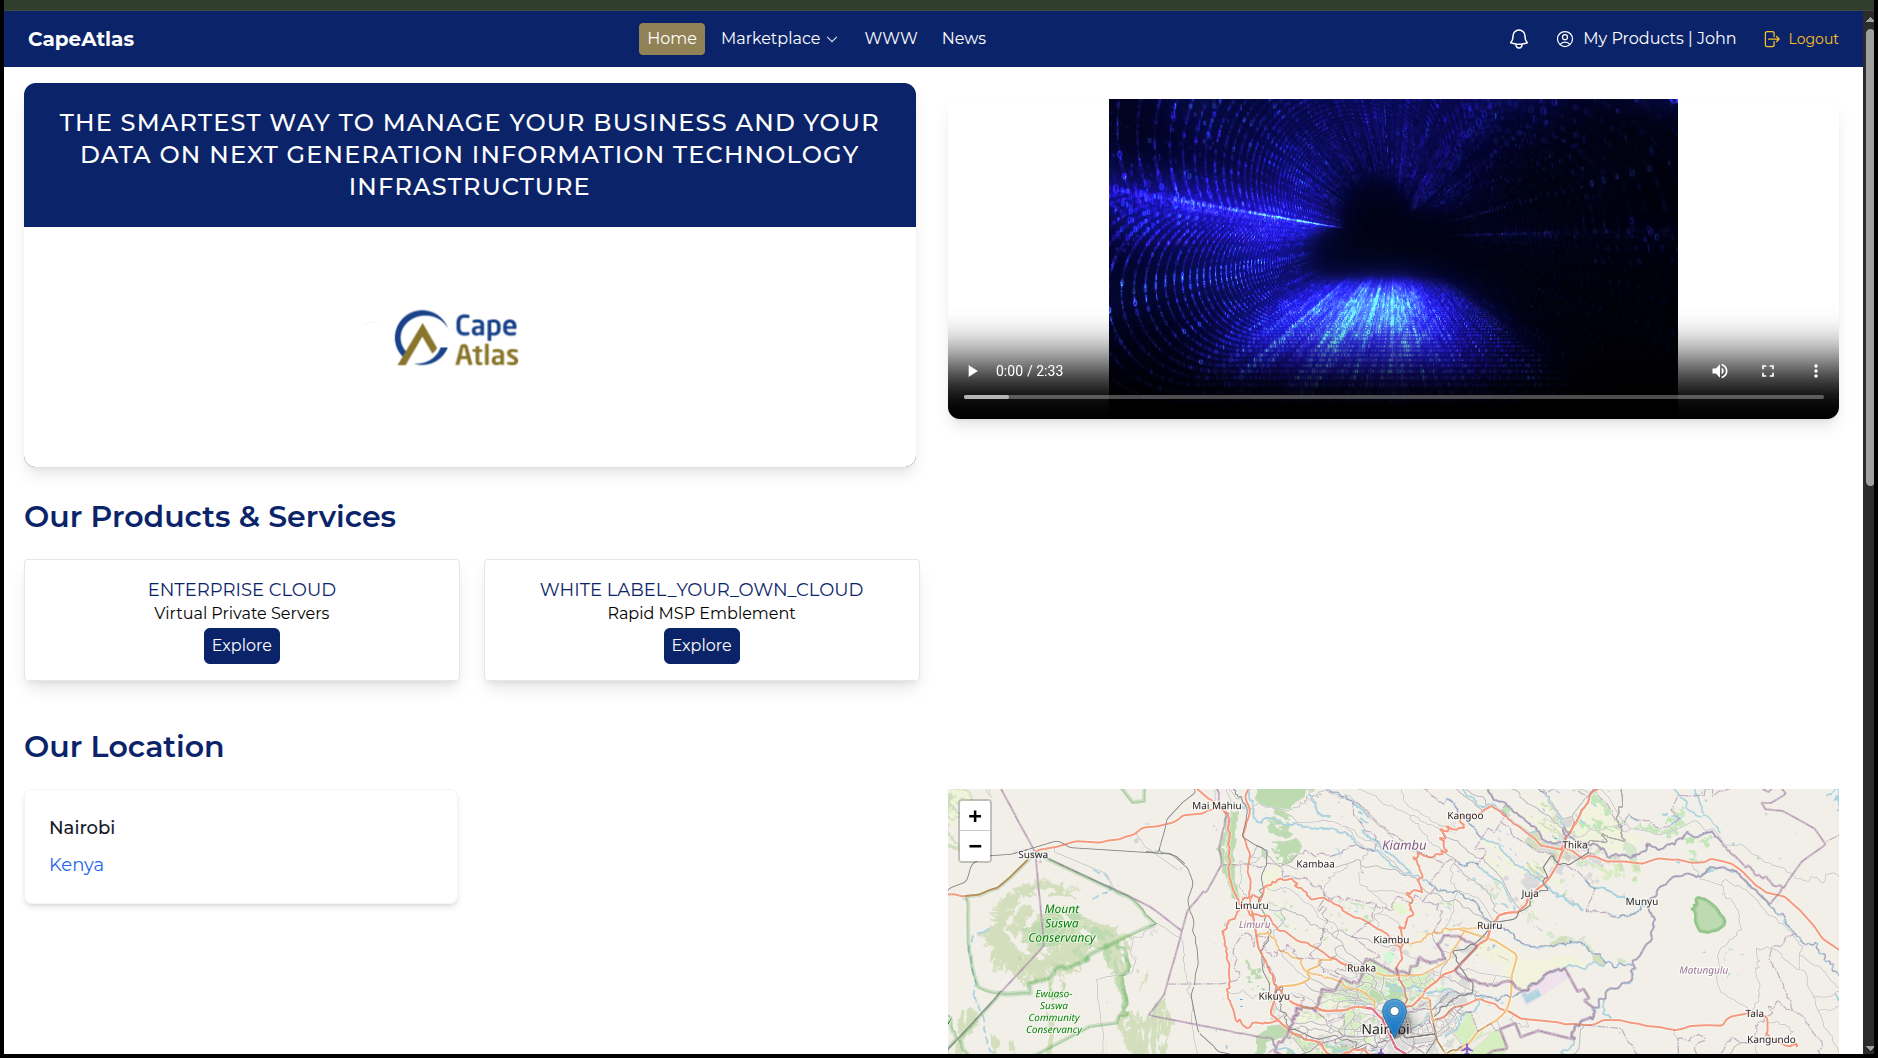Click the user profile icon
The image size is (1878, 1058).
click(1565, 39)
